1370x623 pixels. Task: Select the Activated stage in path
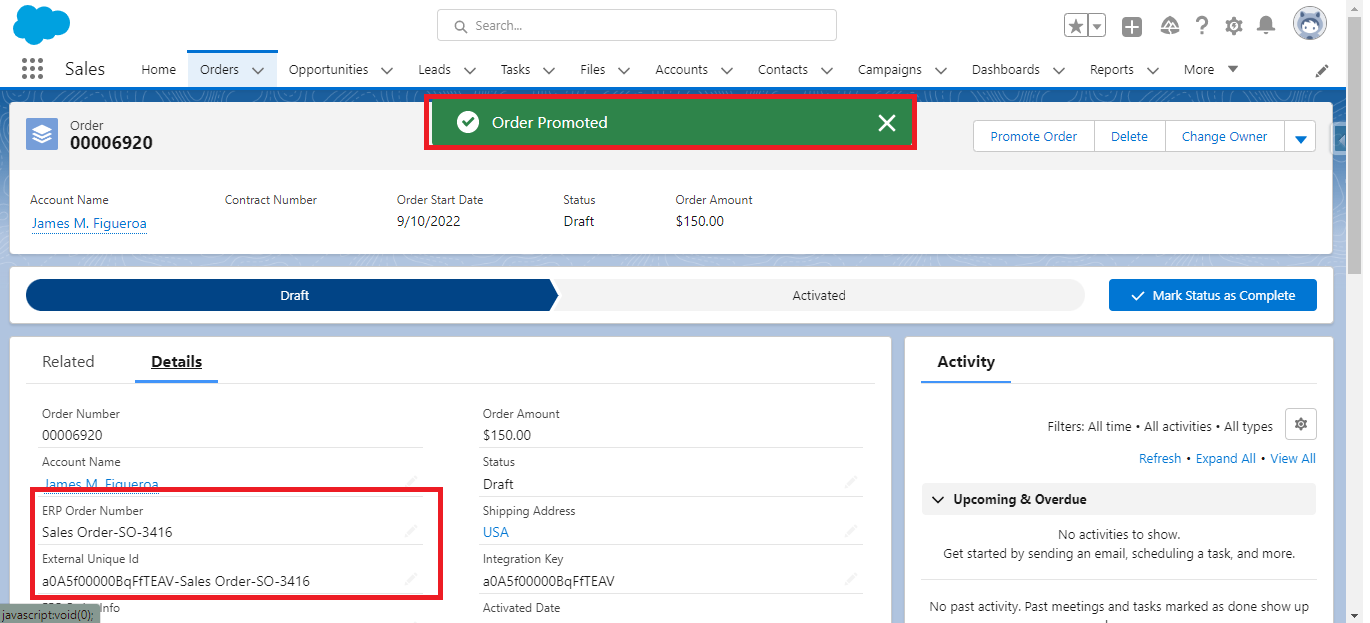[819, 295]
